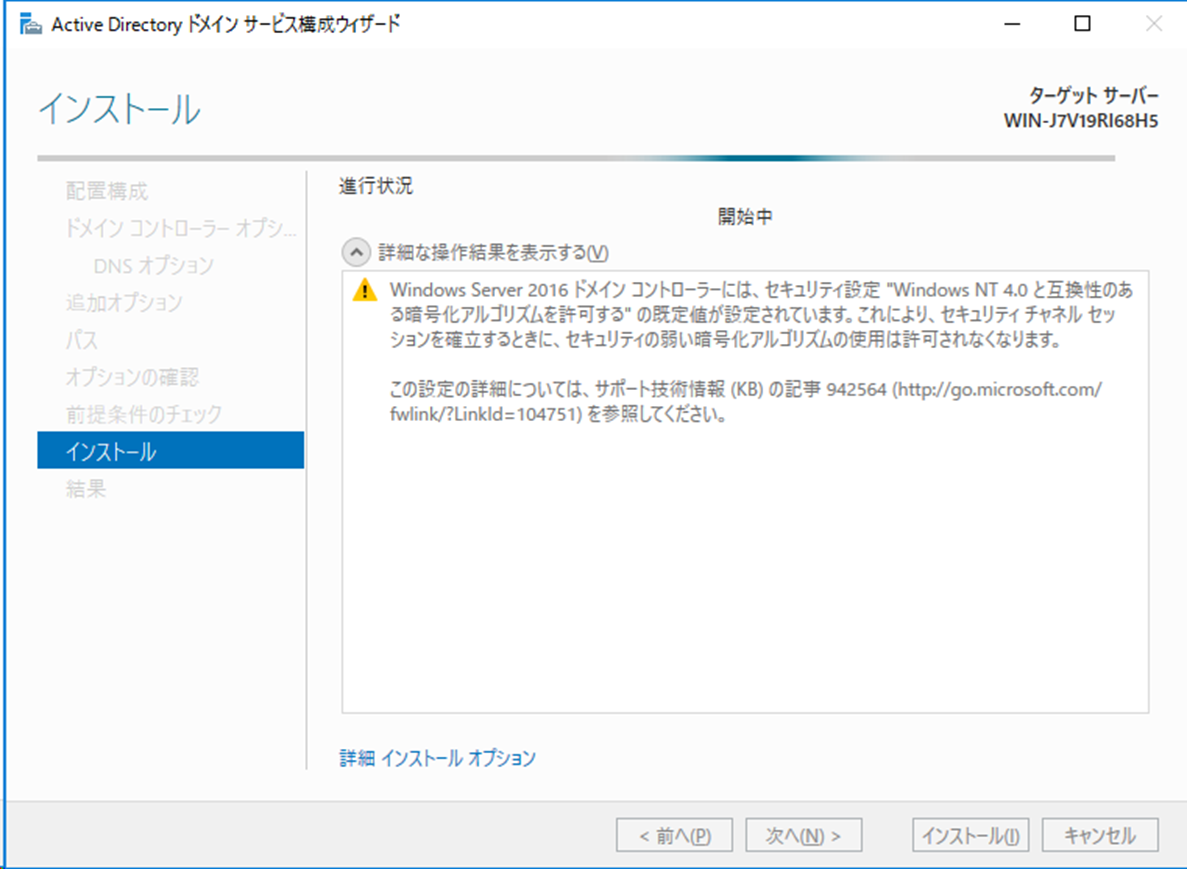The width and height of the screenshot is (1187, 869).
Task: Select DNS オプション in the sidebar
Action: tap(154, 265)
